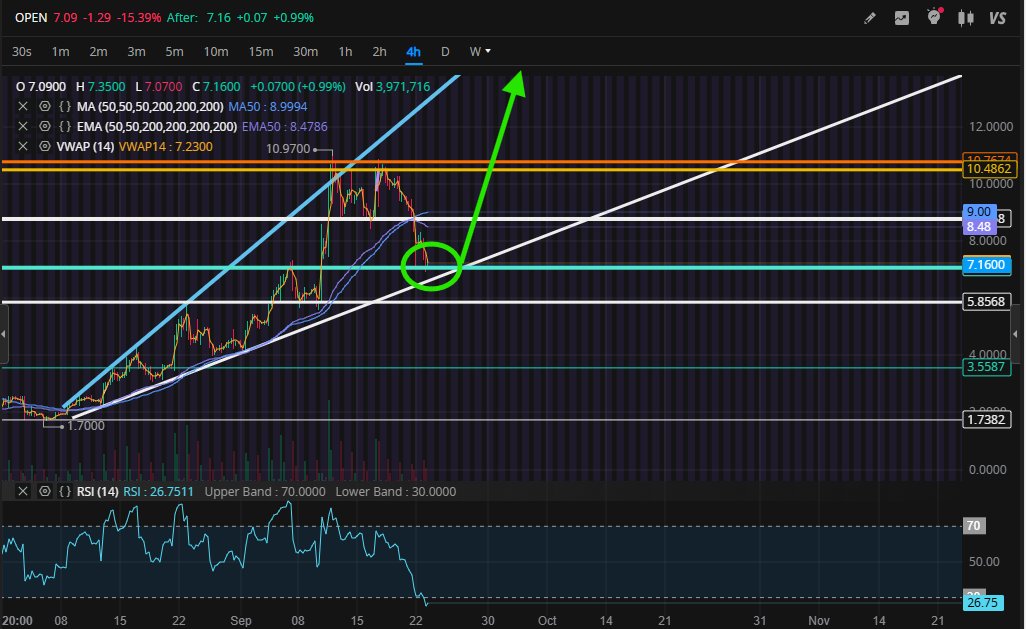Image resolution: width=1026 pixels, height=629 pixels.
Task: Click the 10.9700 high price marker
Action: (288, 149)
